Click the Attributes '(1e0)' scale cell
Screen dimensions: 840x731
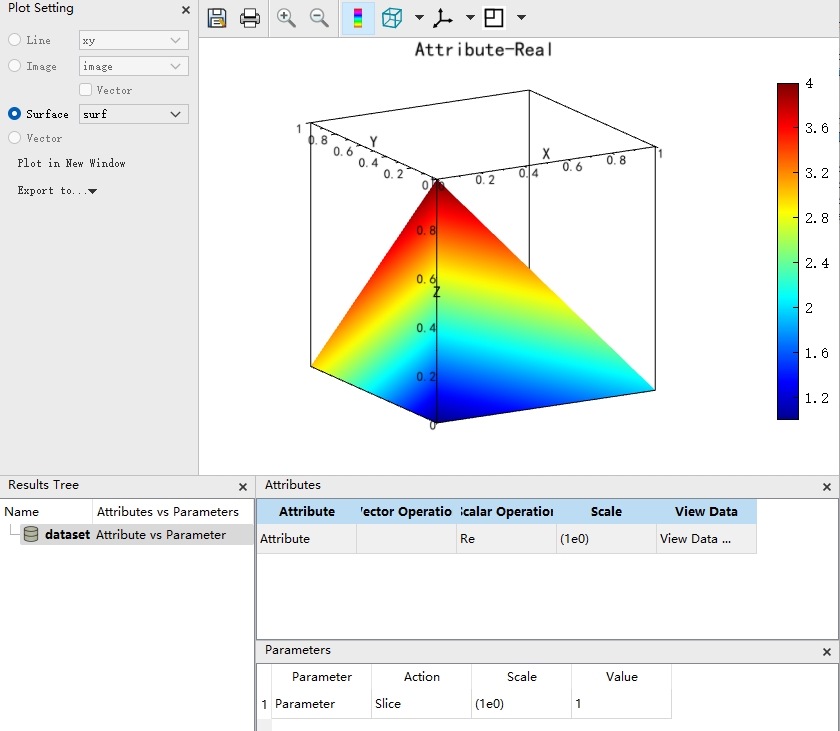pyautogui.click(x=606, y=539)
